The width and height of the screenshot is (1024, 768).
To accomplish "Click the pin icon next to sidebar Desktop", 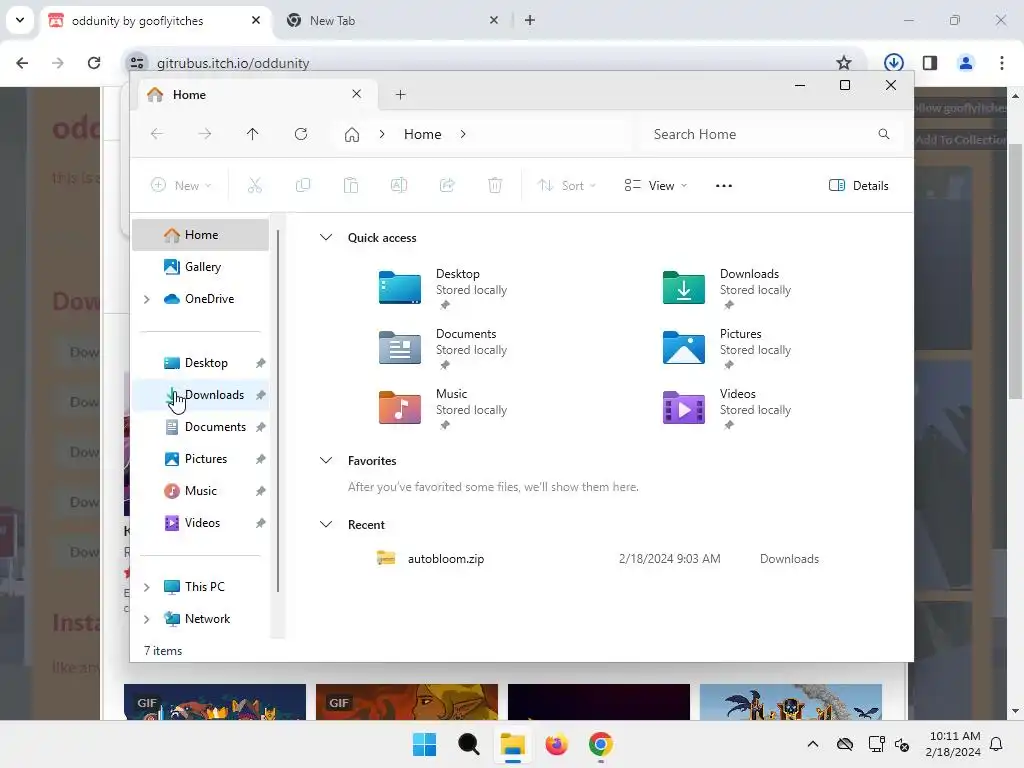I will pyautogui.click(x=261, y=363).
